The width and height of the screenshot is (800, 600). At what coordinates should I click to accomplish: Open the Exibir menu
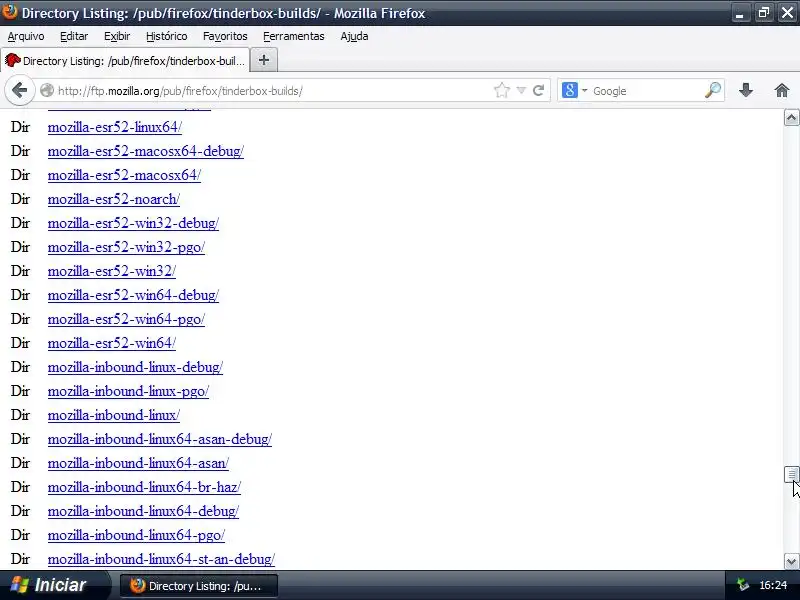[117, 36]
